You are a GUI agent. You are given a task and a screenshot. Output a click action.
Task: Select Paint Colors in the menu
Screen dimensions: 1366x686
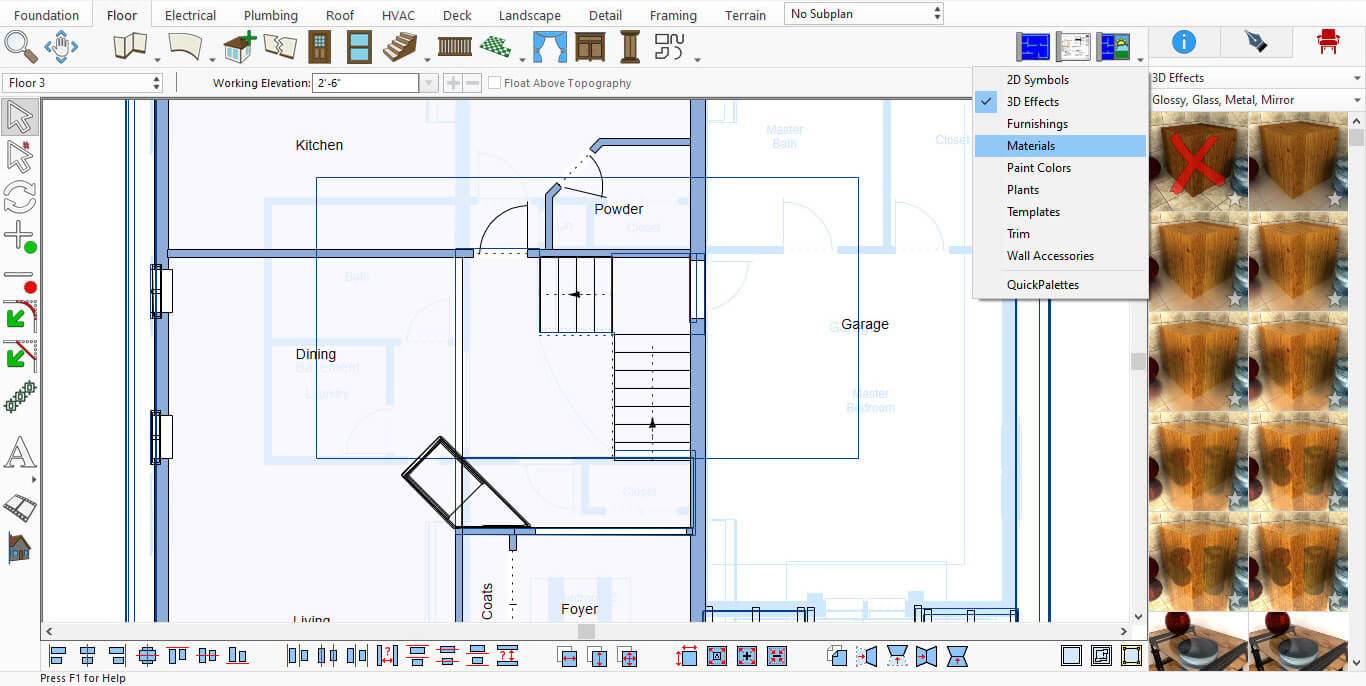pyautogui.click(x=1038, y=168)
